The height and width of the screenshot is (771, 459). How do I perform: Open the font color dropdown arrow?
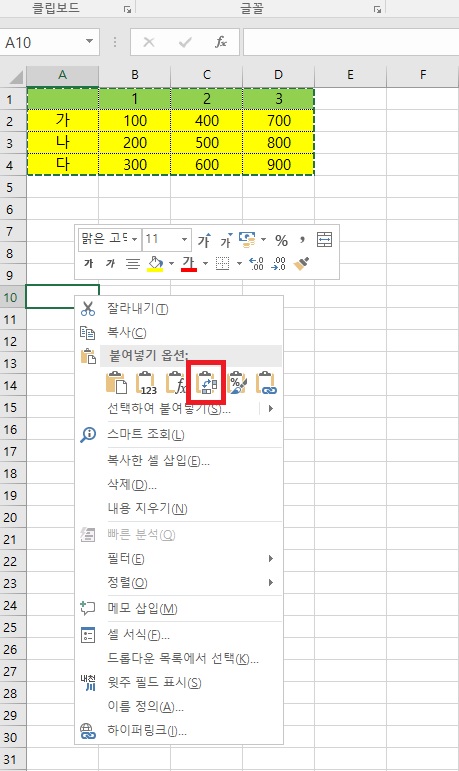coord(205,264)
